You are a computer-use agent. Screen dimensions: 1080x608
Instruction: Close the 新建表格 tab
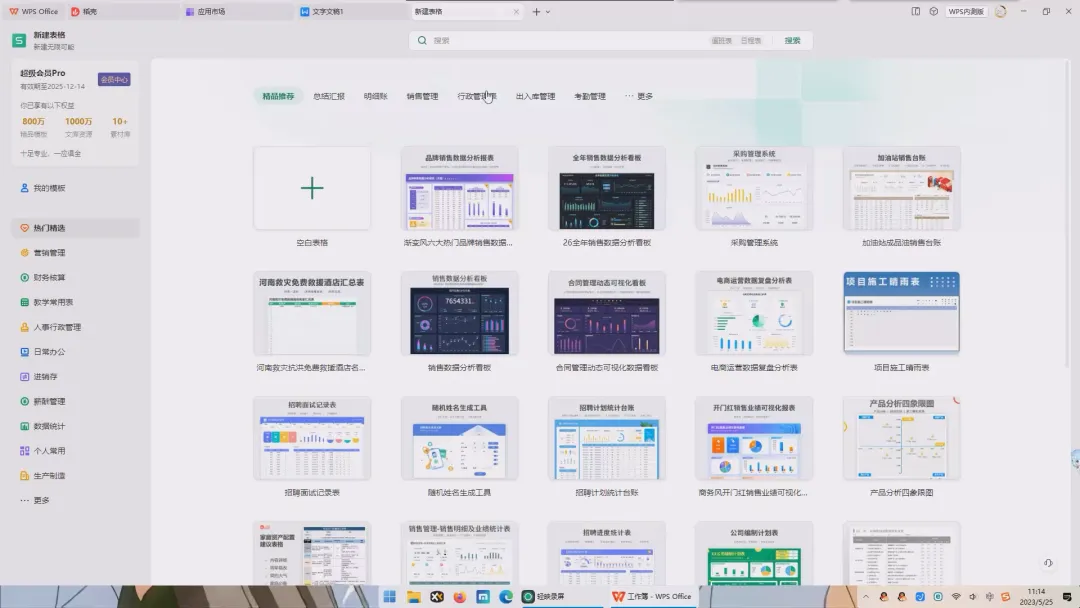pos(516,12)
